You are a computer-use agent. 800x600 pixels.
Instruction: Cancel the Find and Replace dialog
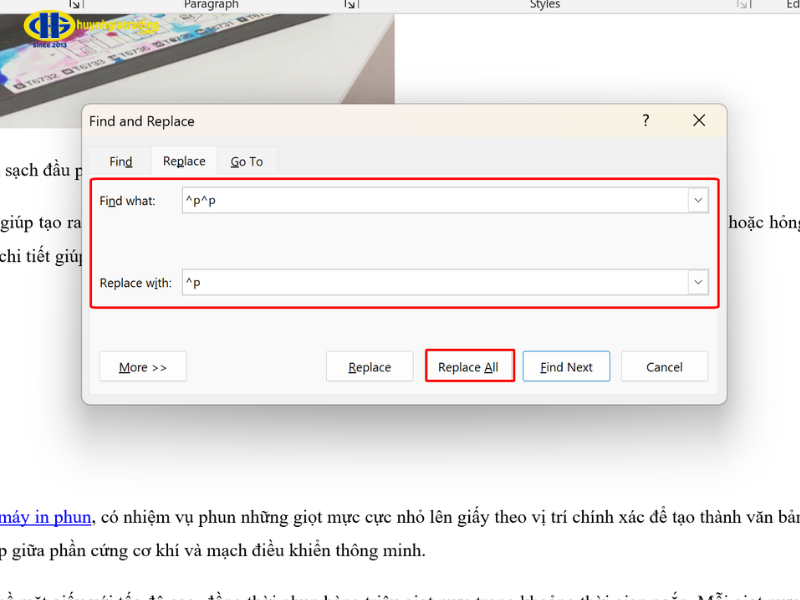tap(664, 367)
